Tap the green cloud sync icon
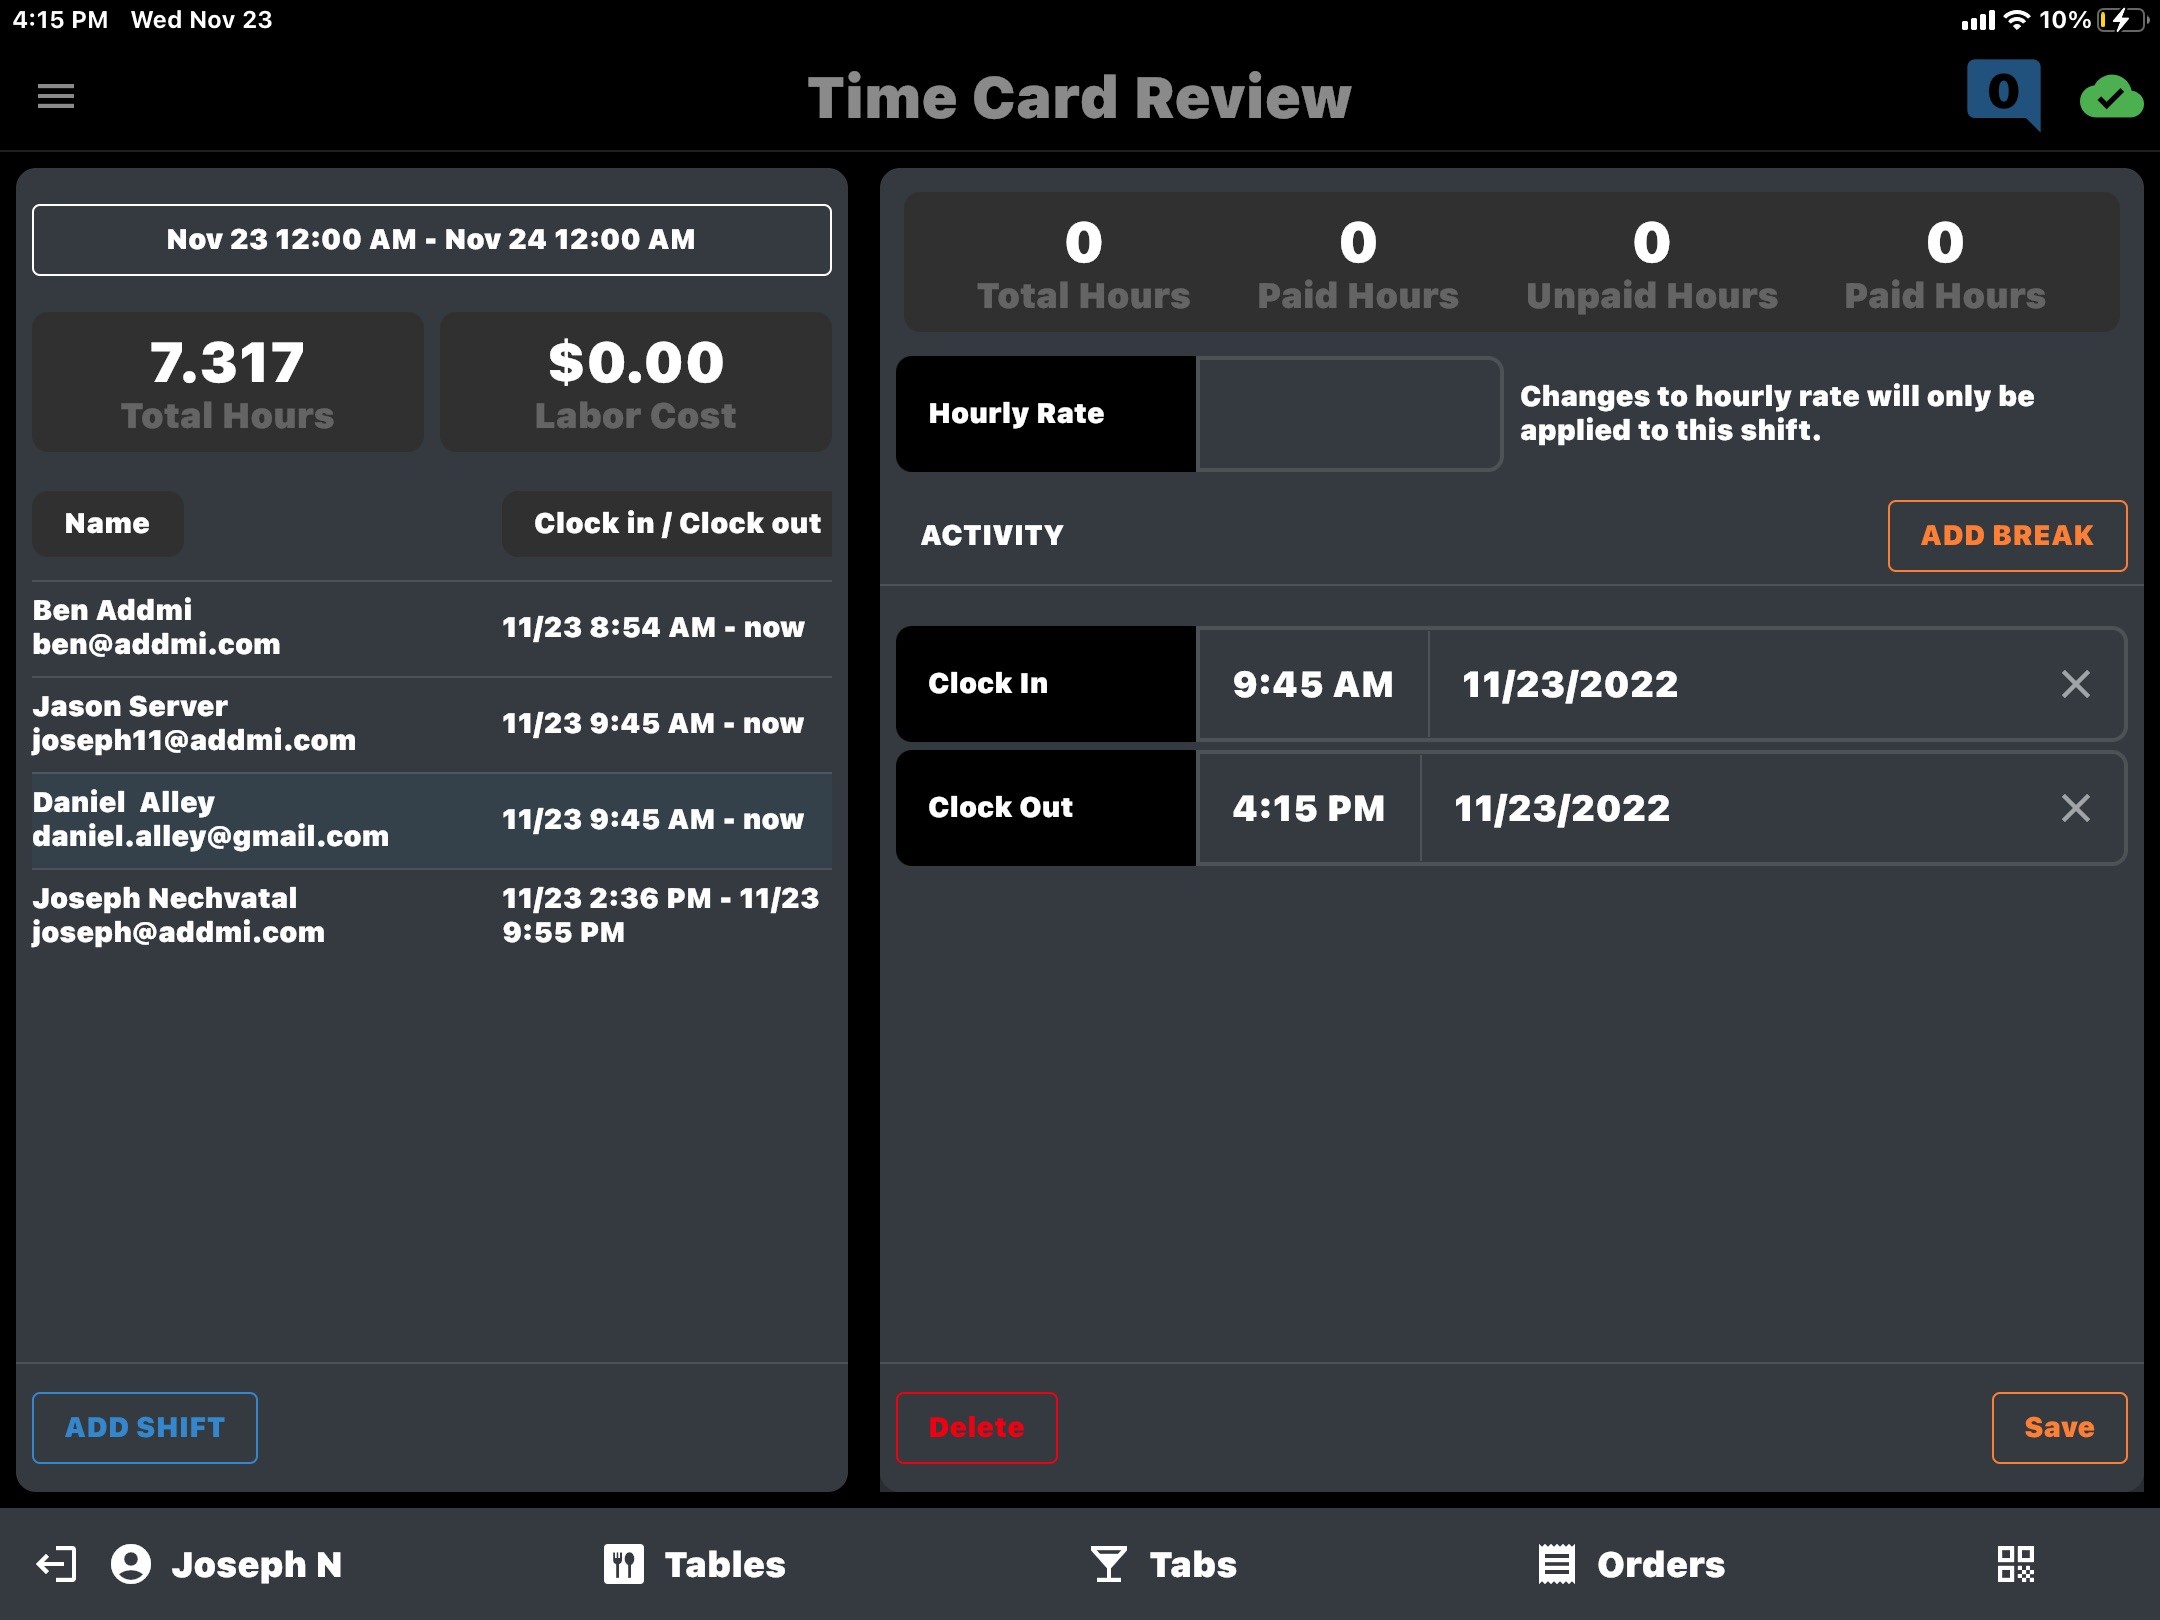 [2111, 98]
